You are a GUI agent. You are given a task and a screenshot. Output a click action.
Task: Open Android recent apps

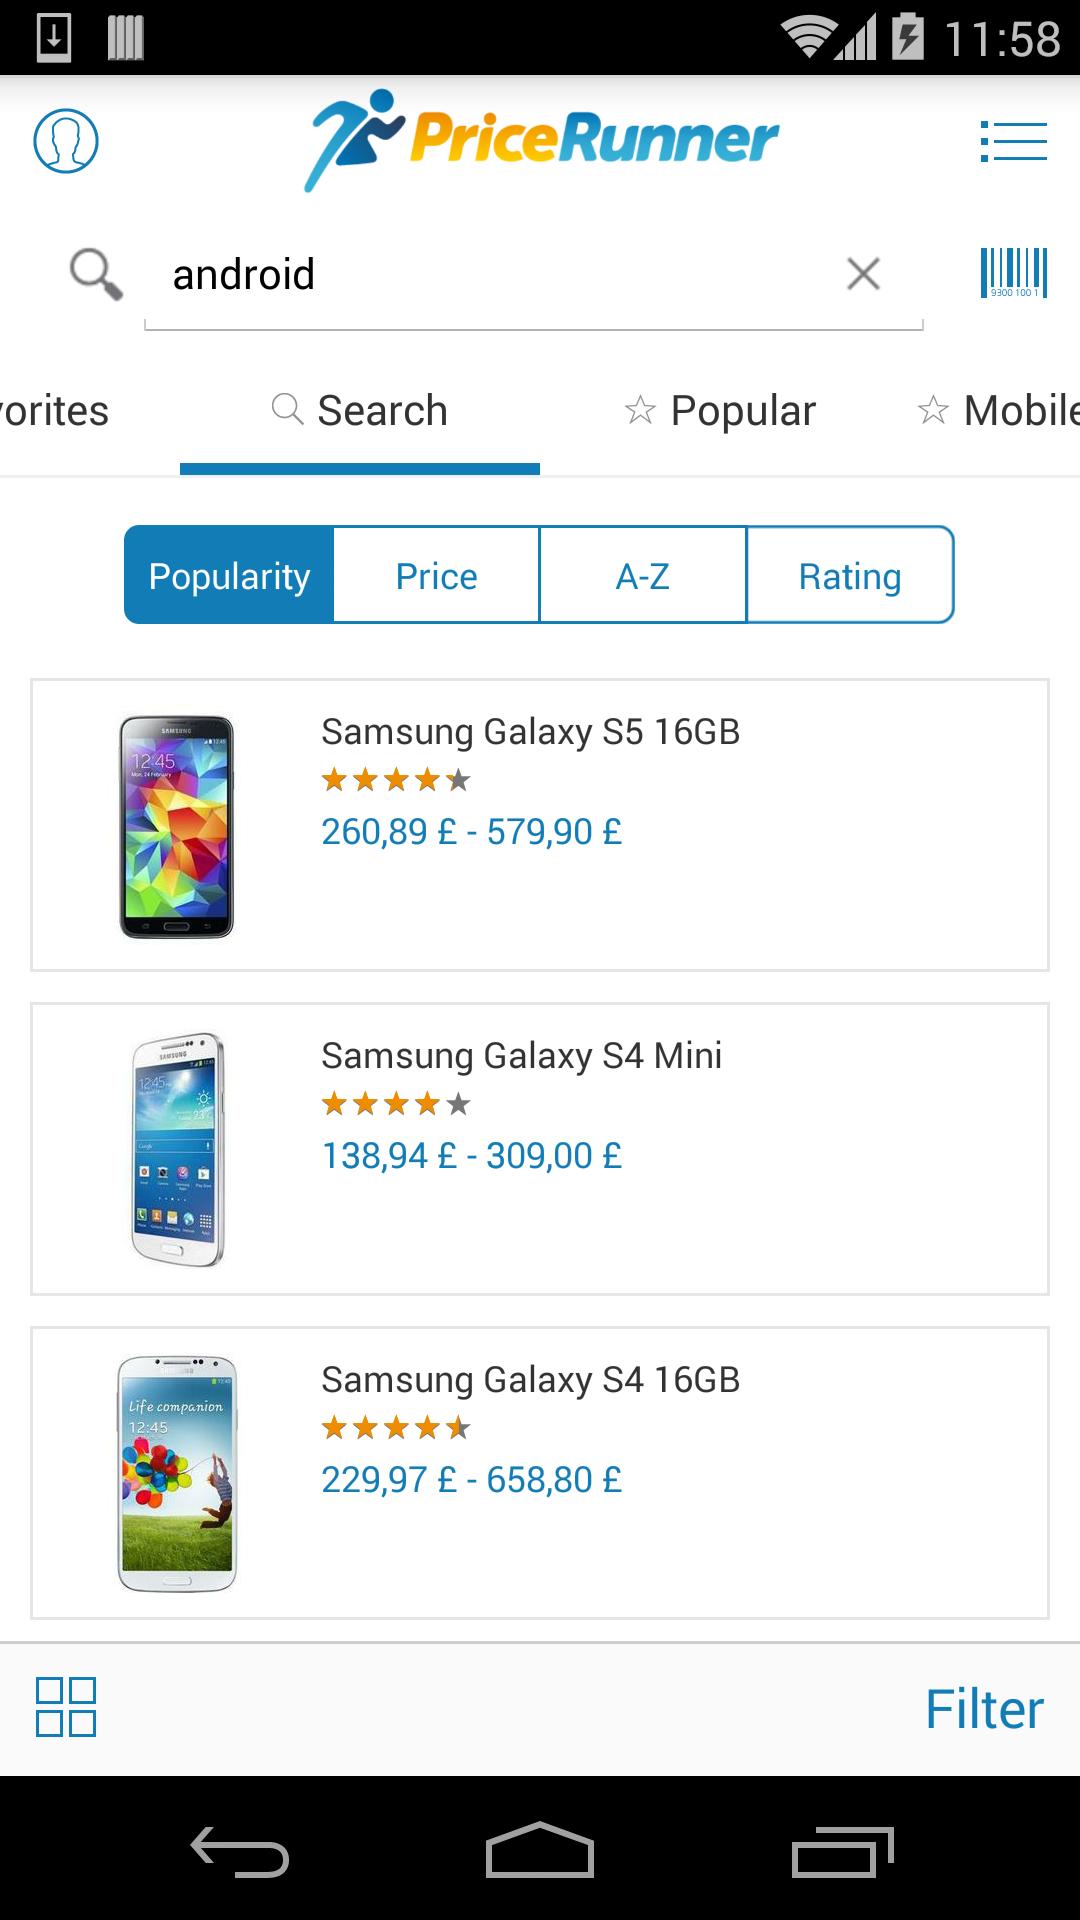[x=842, y=1852]
